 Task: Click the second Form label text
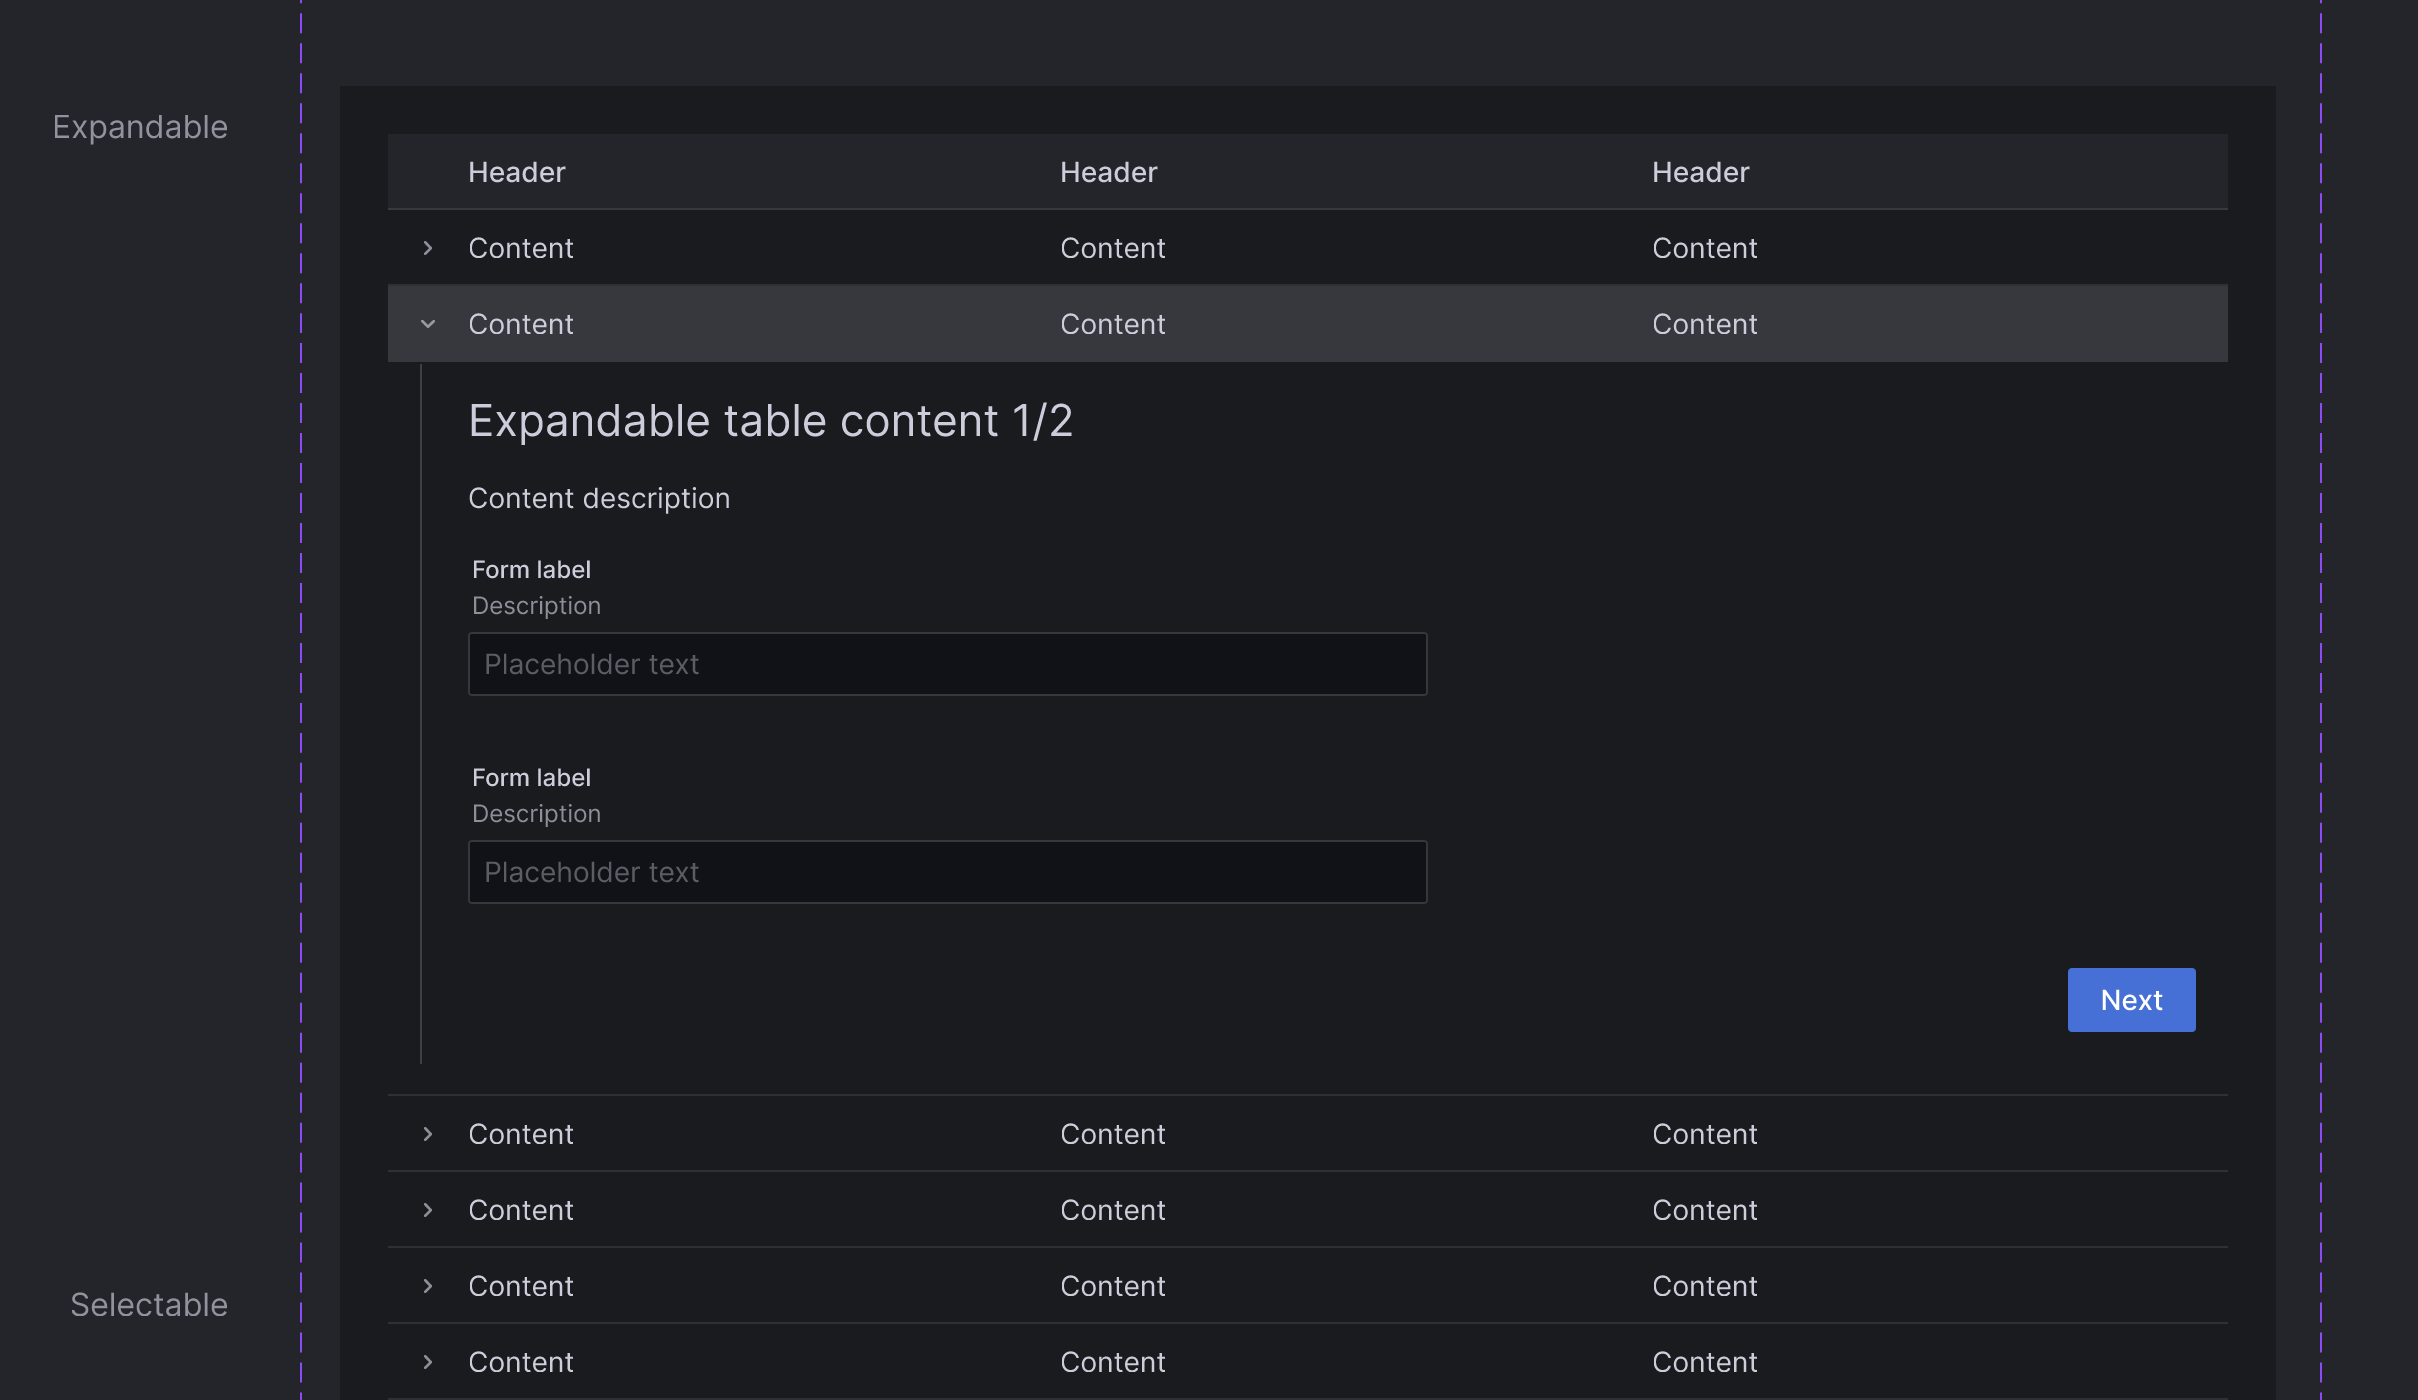tap(531, 778)
